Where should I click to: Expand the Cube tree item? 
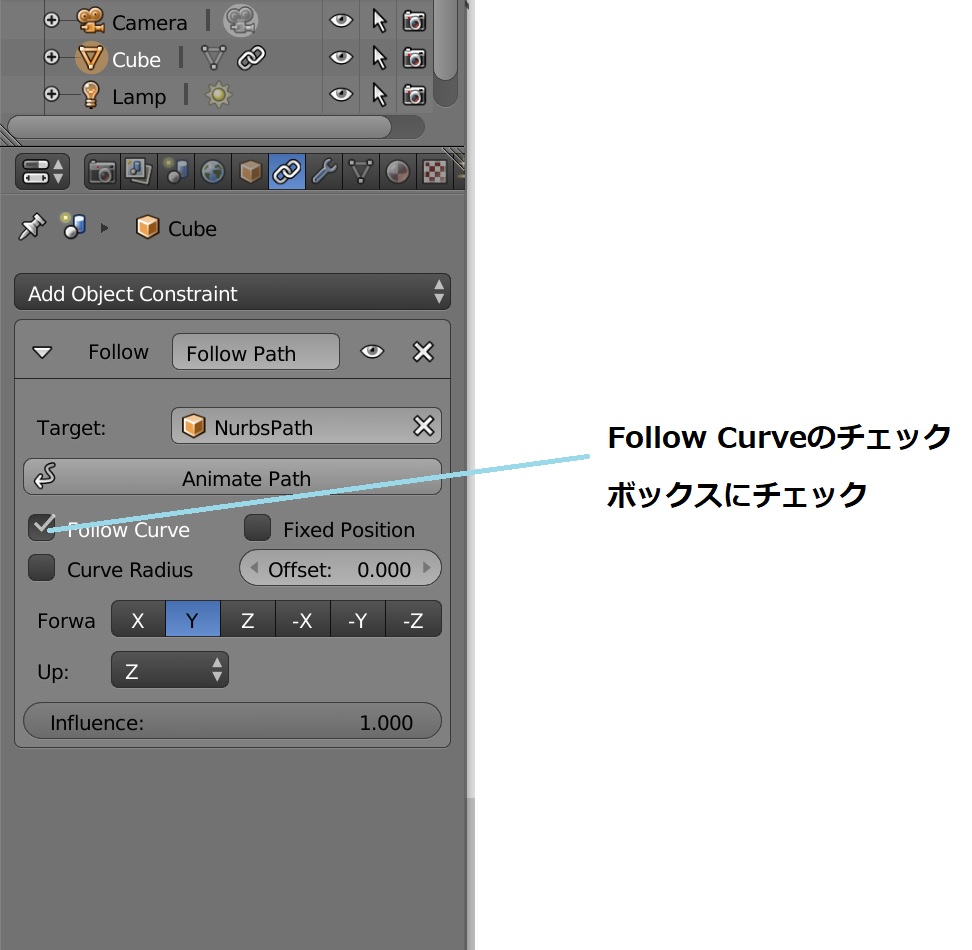[x=51, y=57]
